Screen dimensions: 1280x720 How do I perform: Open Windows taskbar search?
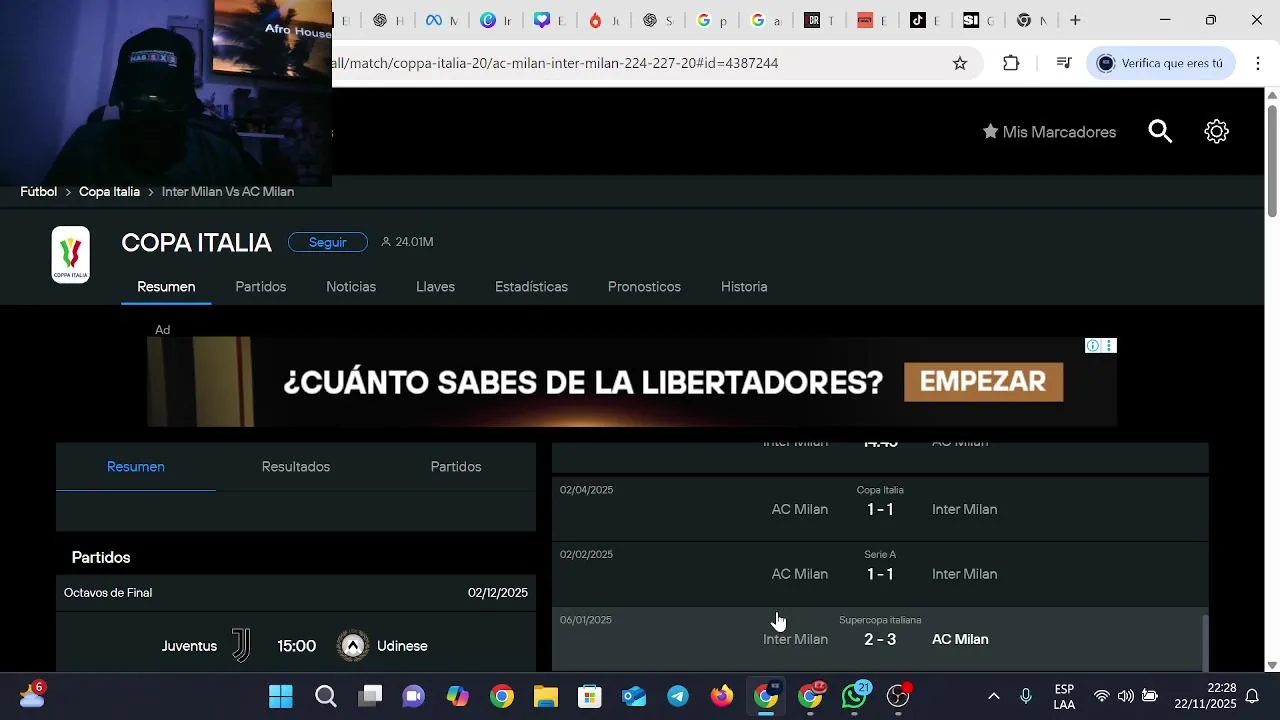click(326, 696)
